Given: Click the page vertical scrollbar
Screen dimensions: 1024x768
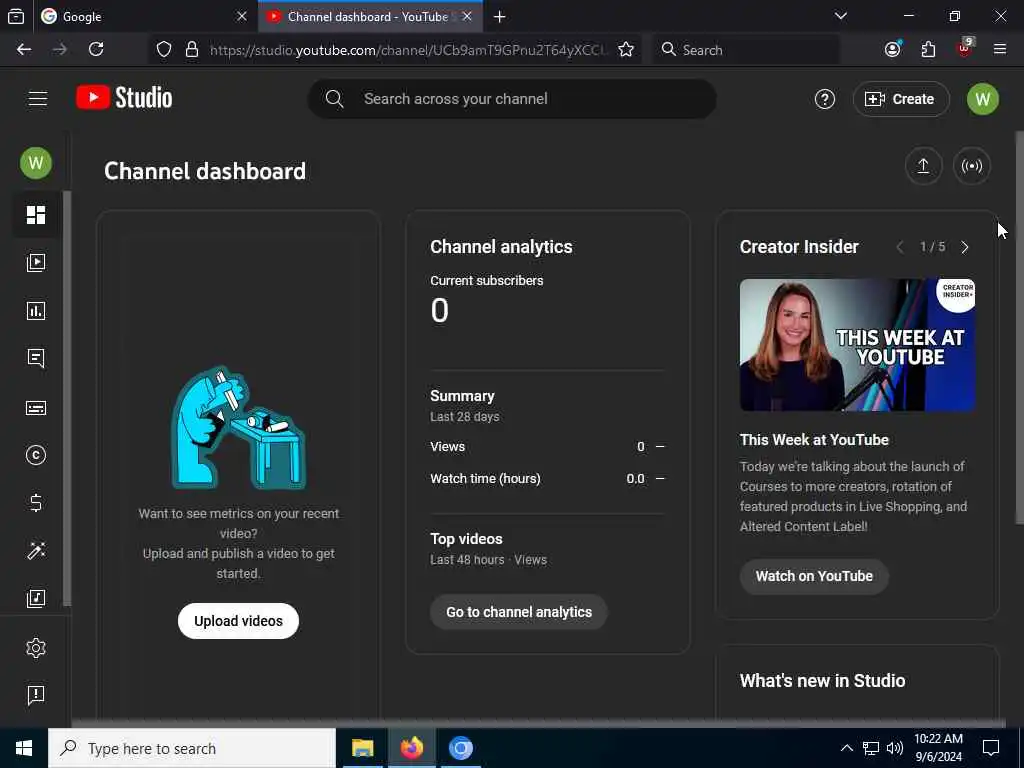Looking at the screenshot, I should click(x=1019, y=327).
